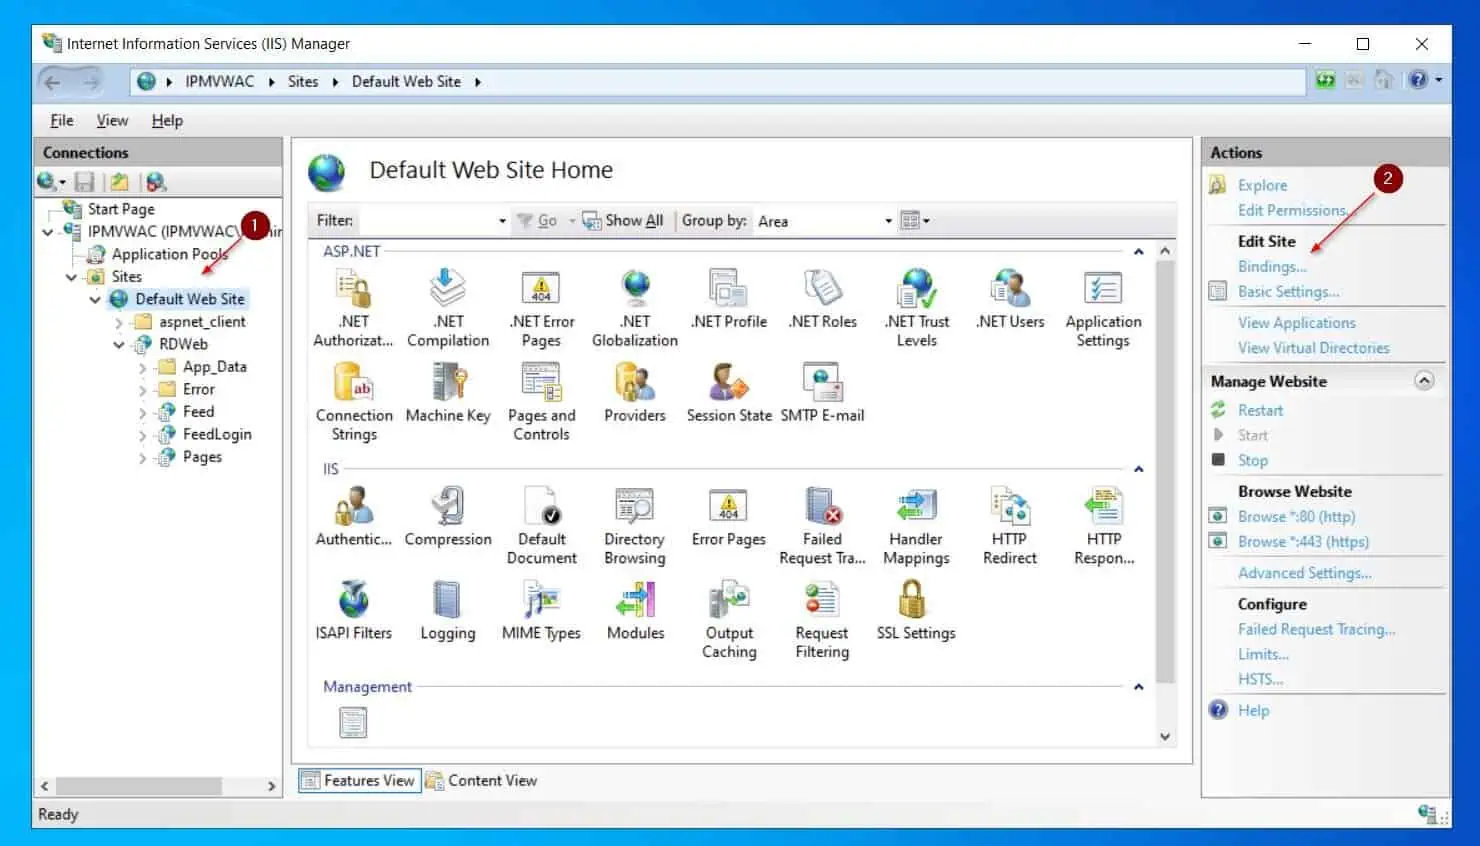Open the .NET Profile feature
1480x846 pixels.
(729, 300)
